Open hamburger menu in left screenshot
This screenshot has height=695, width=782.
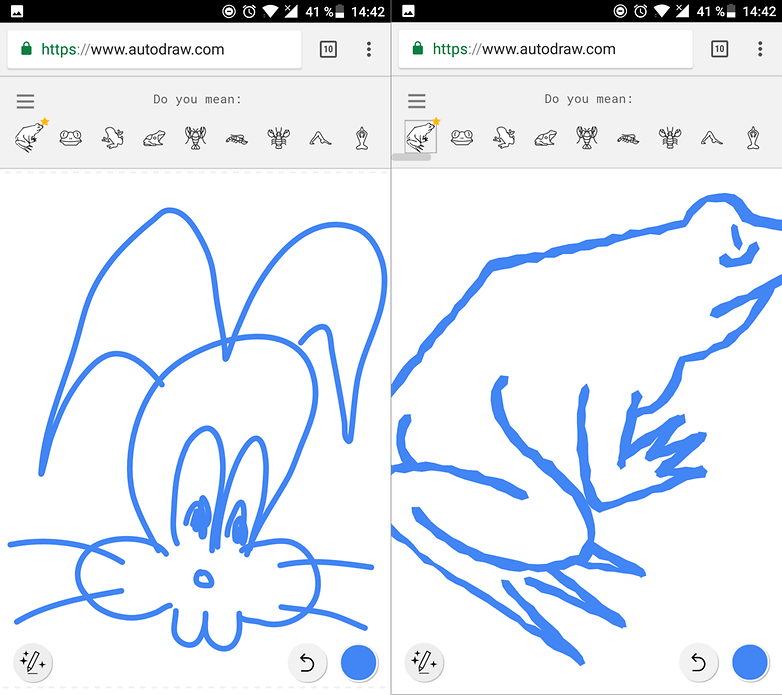pyautogui.click(x=25, y=101)
